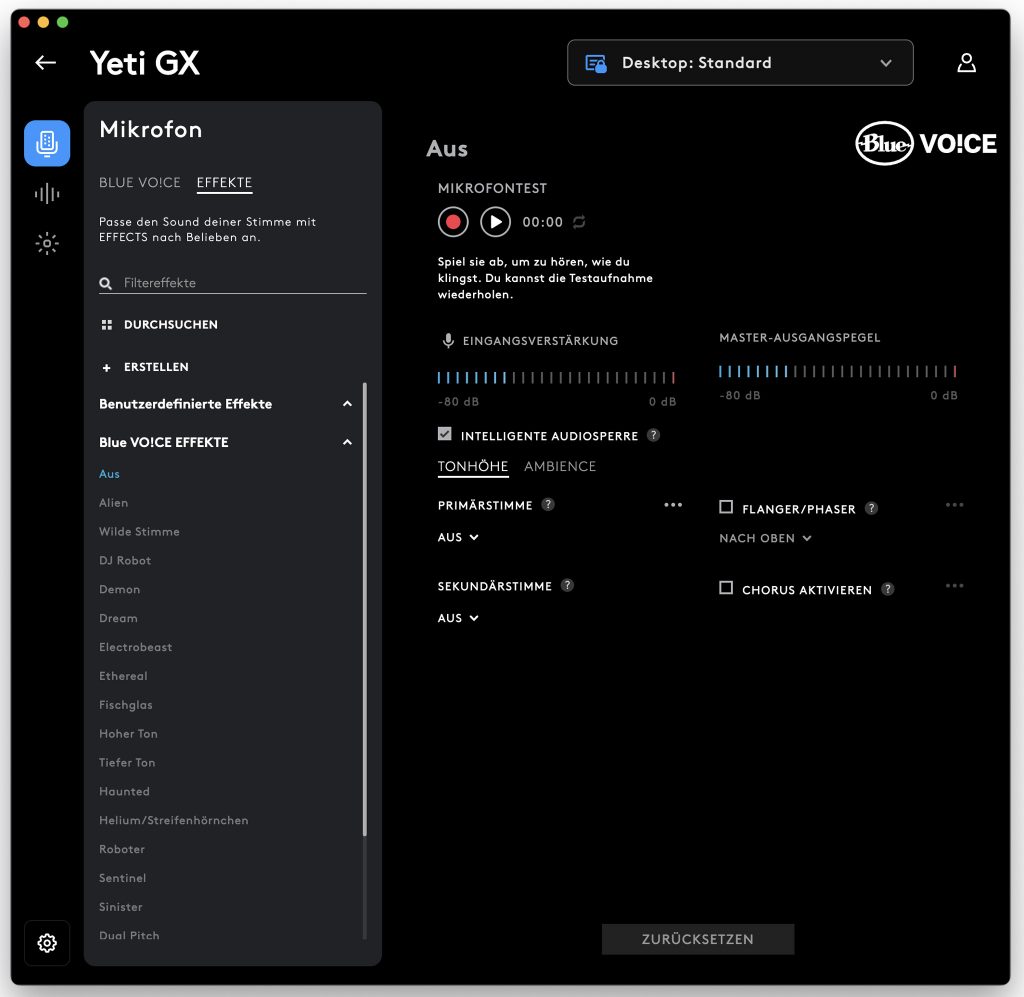1024x997 pixels.
Task: Collapse Blue VO!CE EFFEKTE section
Action: (347, 443)
